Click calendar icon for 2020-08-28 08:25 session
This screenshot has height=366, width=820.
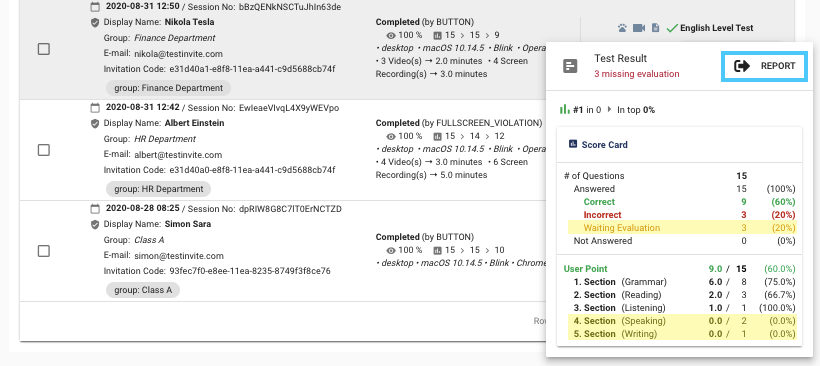(95, 209)
